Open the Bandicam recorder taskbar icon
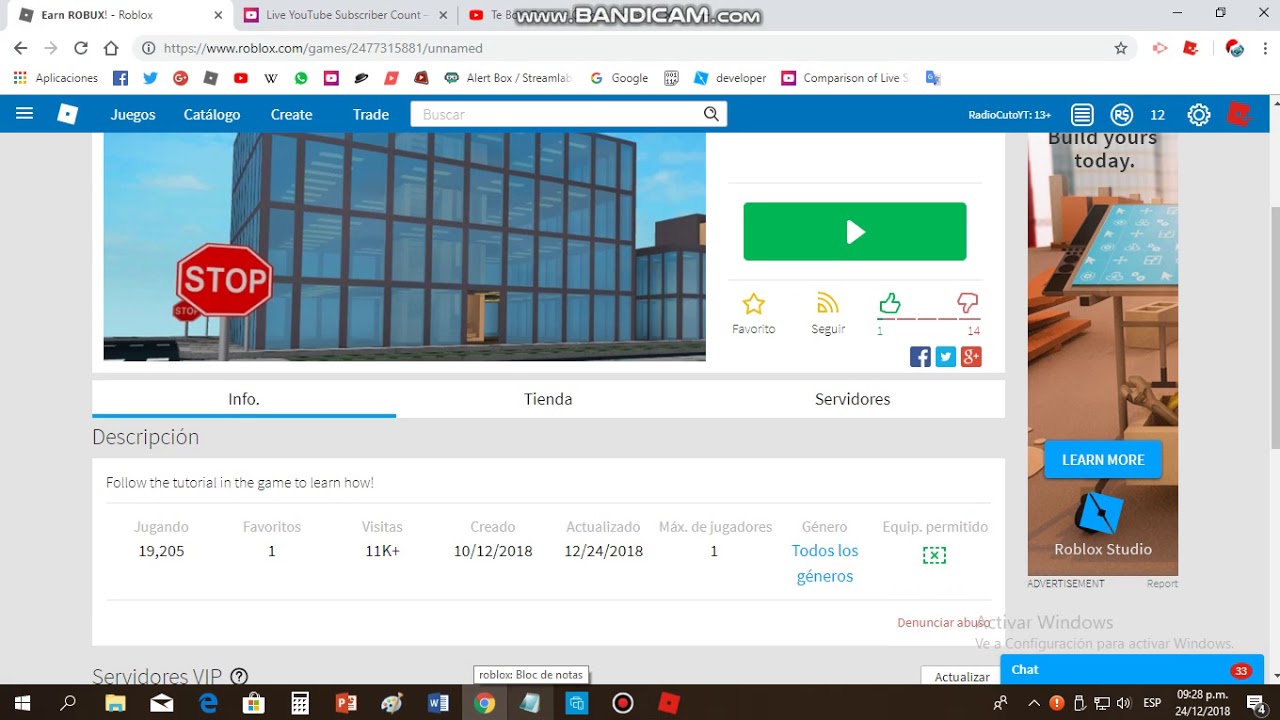1280x720 pixels. click(x=623, y=703)
